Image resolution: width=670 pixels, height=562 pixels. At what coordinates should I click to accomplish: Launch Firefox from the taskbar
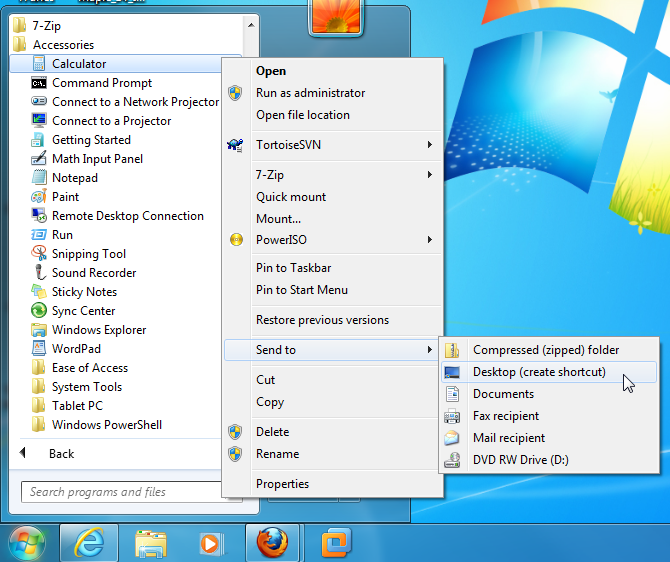tap(272, 543)
